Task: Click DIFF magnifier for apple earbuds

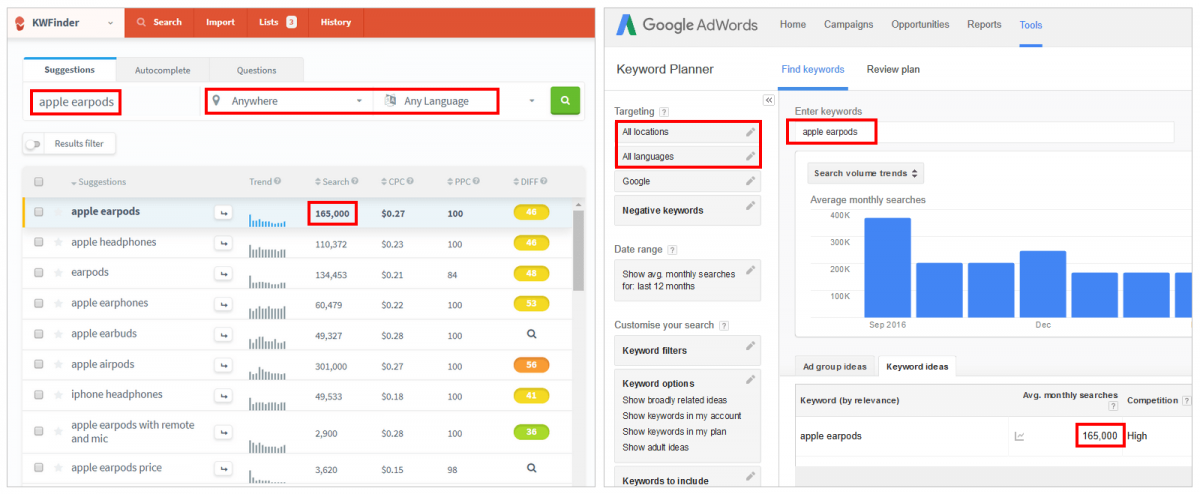Action: click(x=532, y=334)
